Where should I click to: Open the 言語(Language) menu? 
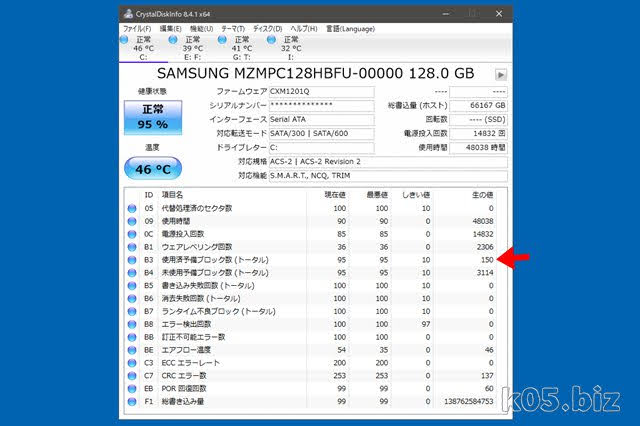pyautogui.click(x=350, y=29)
